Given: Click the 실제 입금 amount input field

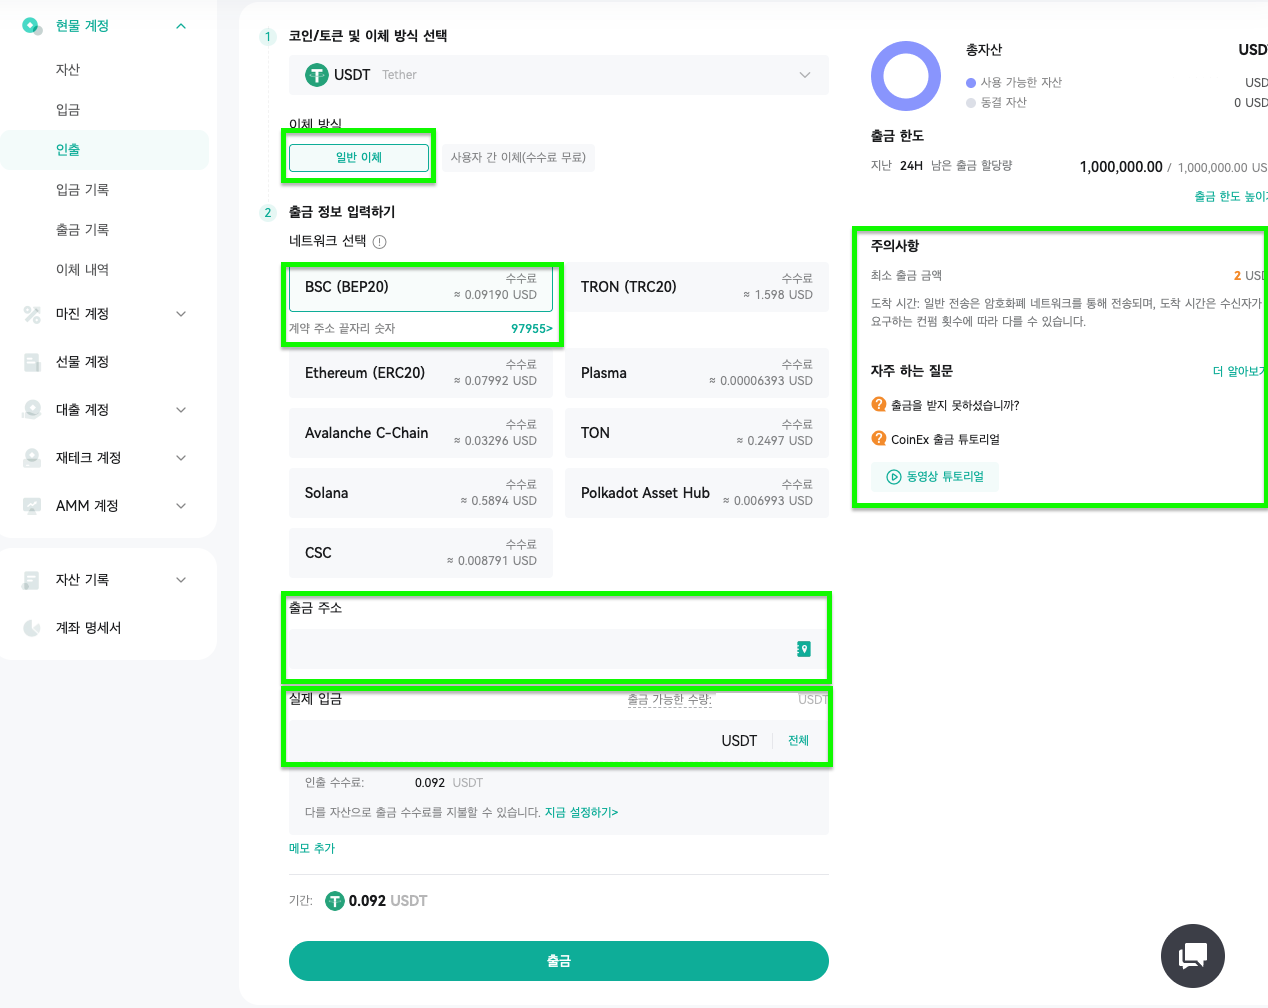Looking at the screenshot, I should pyautogui.click(x=500, y=741).
